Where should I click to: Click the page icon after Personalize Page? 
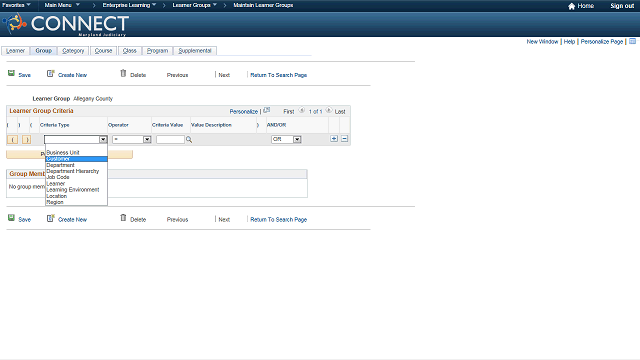tap(633, 41)
